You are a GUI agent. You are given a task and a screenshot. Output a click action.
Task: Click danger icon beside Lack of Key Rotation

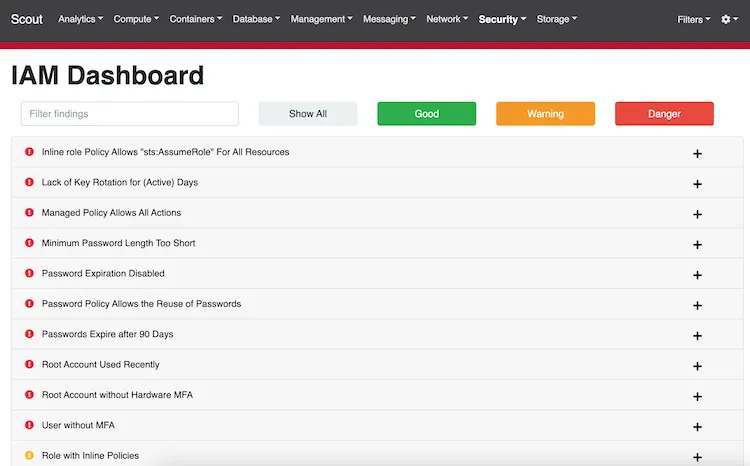click(29, 182)
